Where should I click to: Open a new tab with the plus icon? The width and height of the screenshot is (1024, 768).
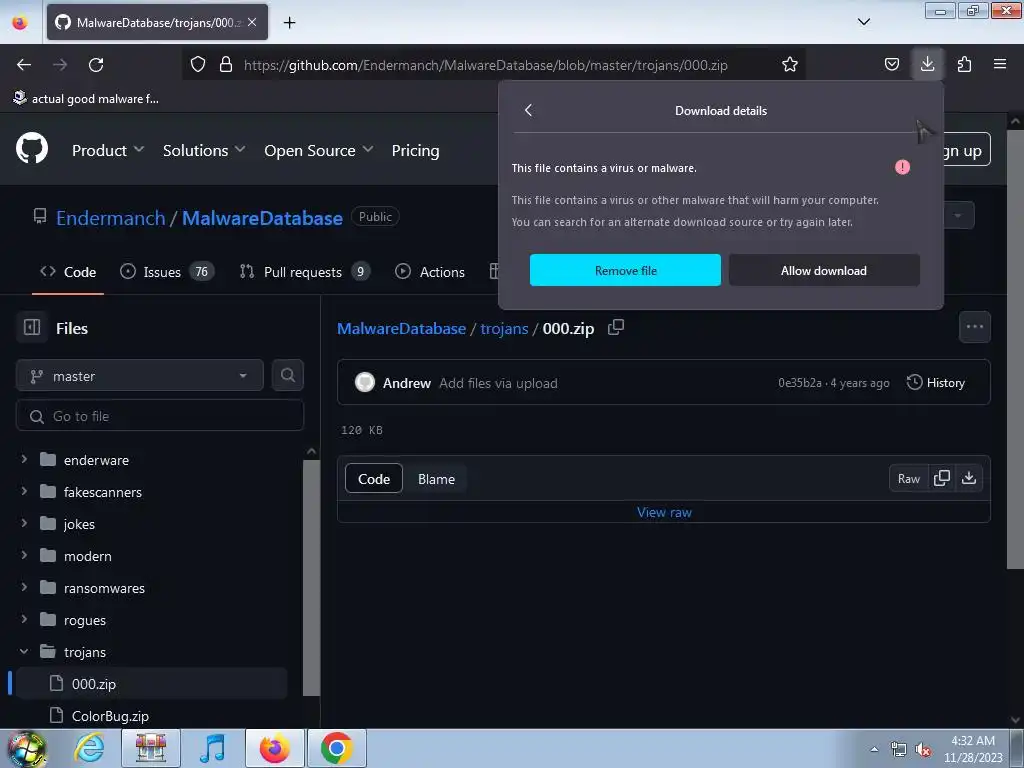click(289, 22)
